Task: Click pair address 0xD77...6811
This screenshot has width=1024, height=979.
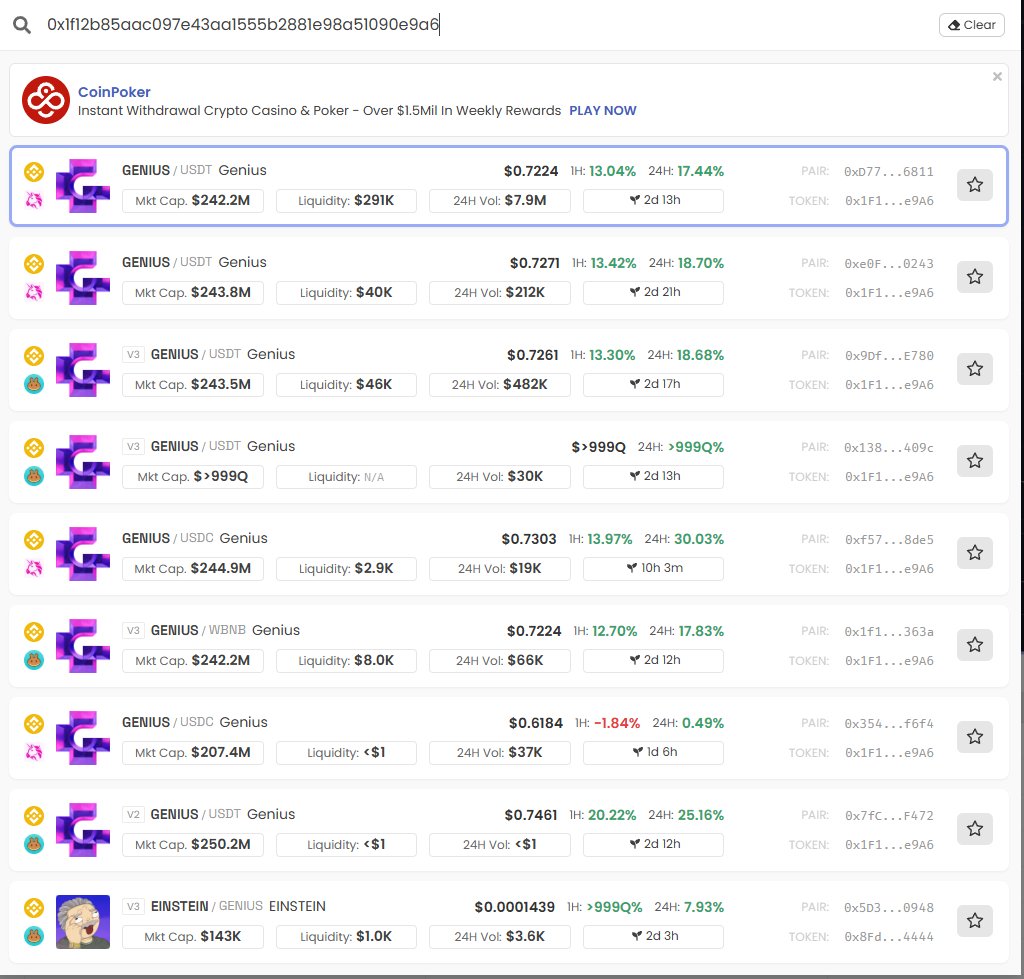Action: tap(888, 172)
